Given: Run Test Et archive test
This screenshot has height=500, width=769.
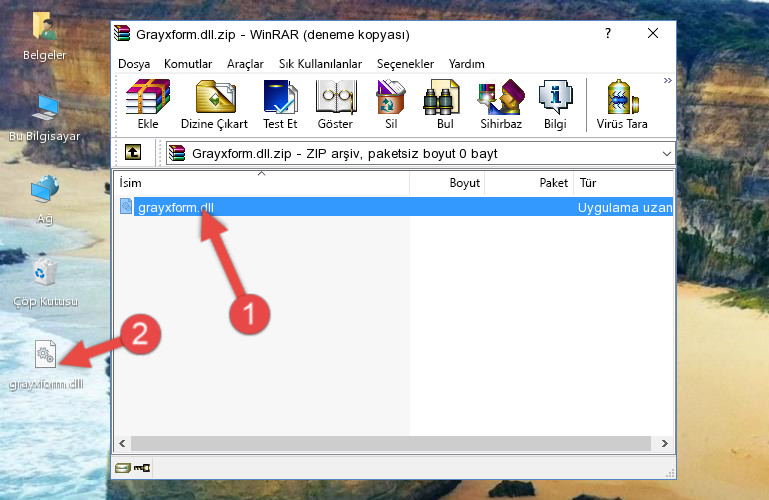Looking at the screenshot, I should click(x=280, y=104).
